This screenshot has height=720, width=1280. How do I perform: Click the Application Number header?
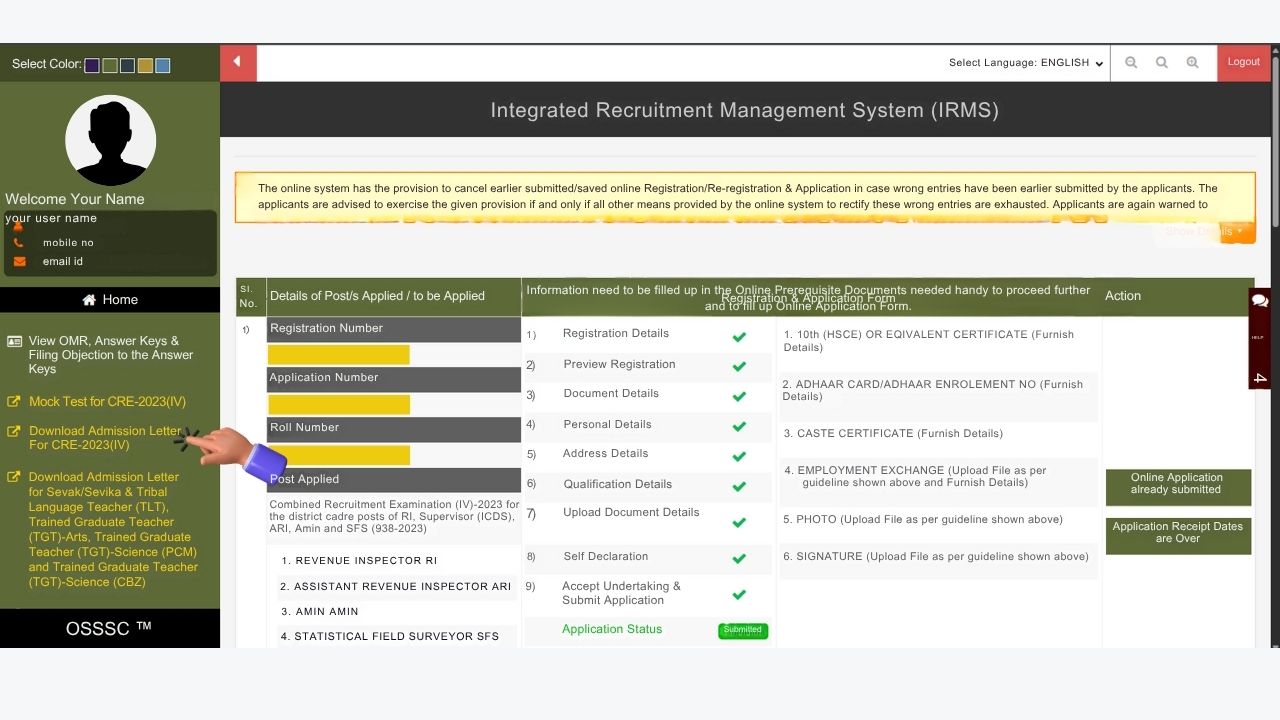coord(394,378)
